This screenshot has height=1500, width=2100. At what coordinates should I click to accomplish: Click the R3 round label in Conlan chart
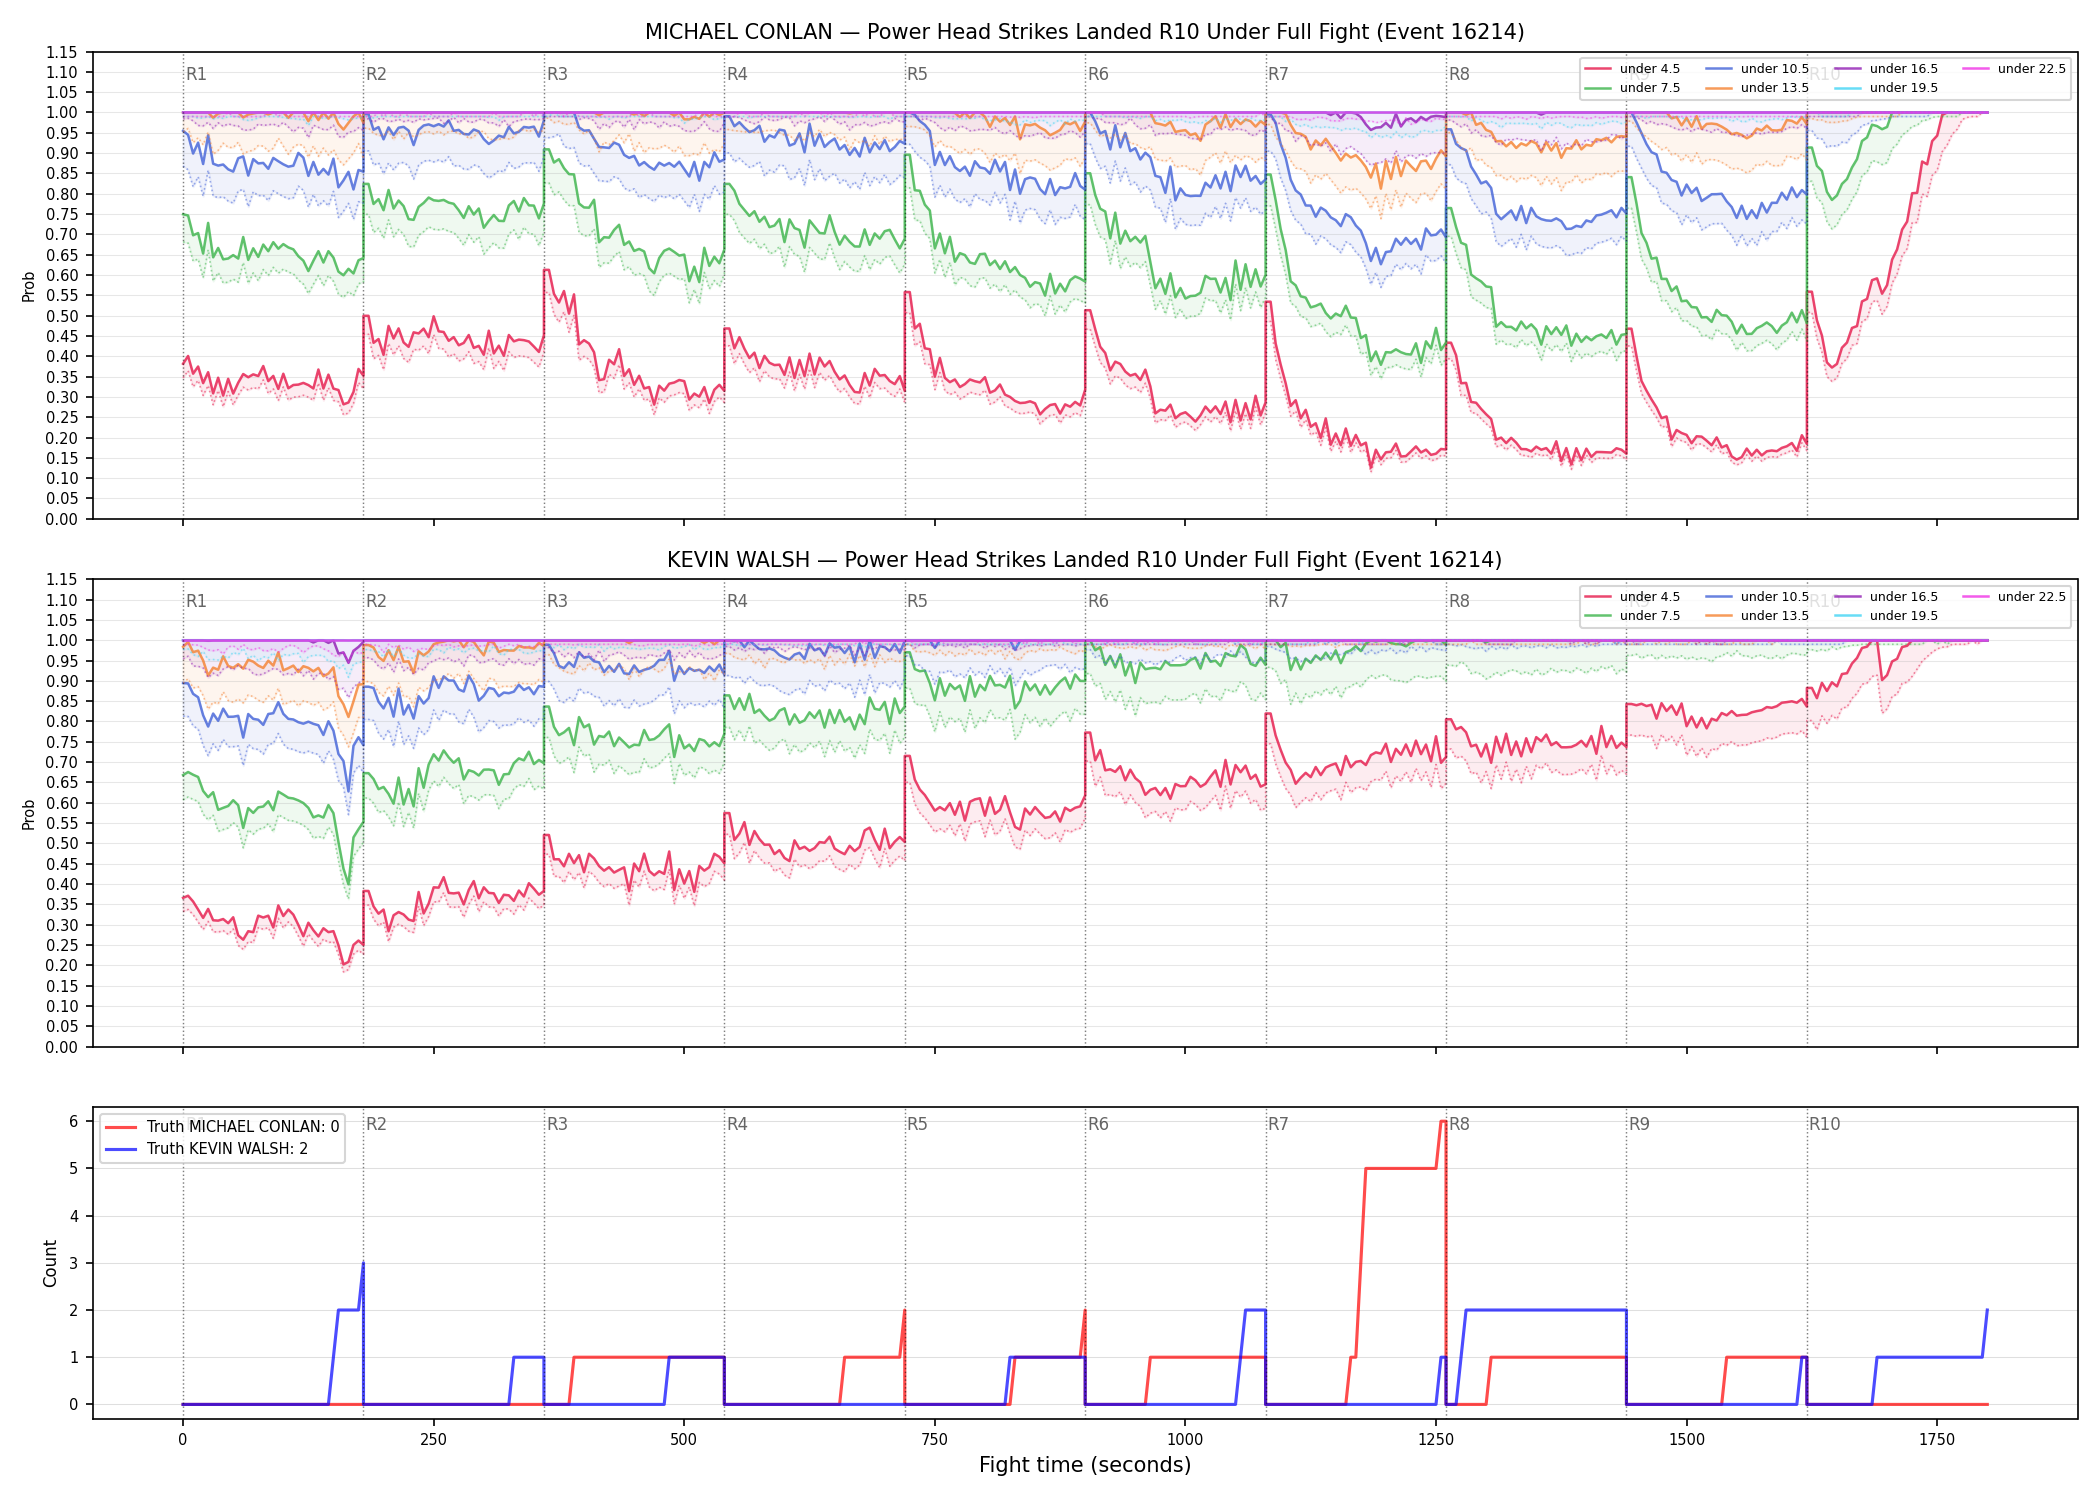click(557, 74)
